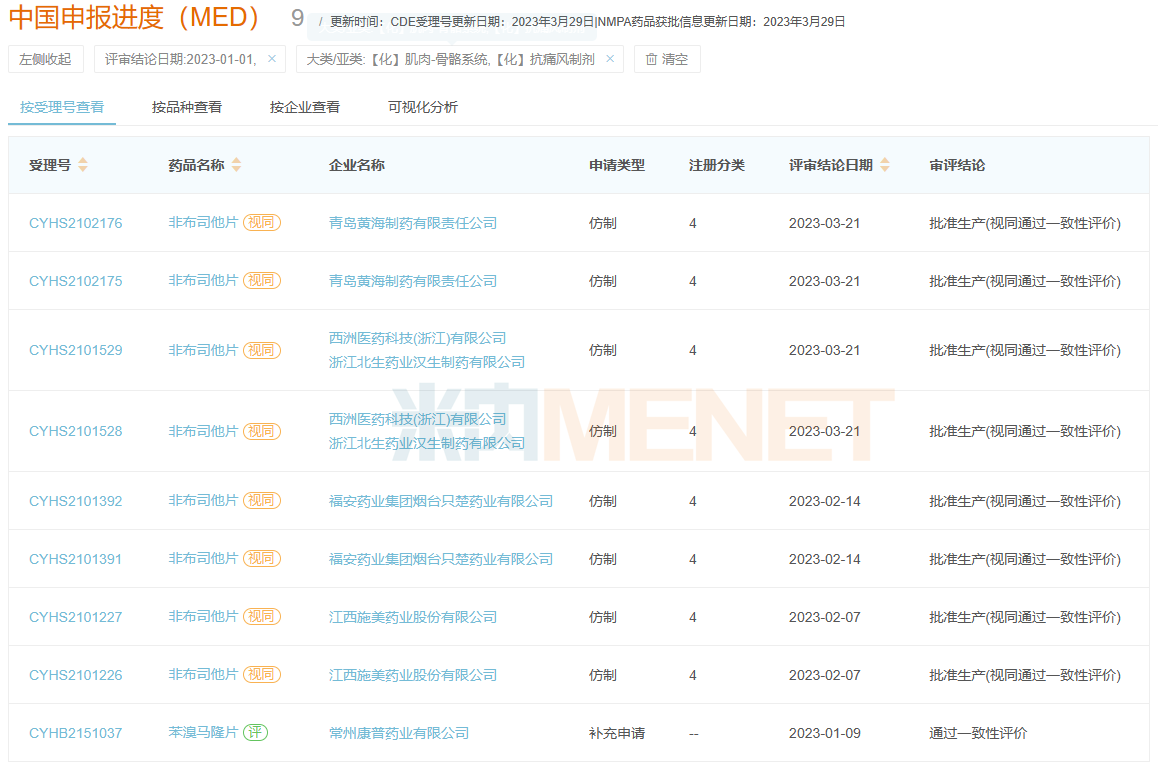Screen dimensions: 1158x764
Task: Open the 苯溴马隆片 drug link
Action: (203, 732)
